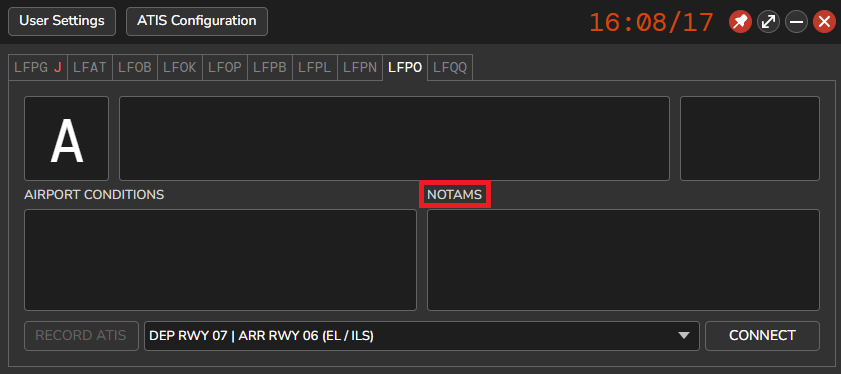Click the CONNECT button
841x374 pixels.
[762, 336]
